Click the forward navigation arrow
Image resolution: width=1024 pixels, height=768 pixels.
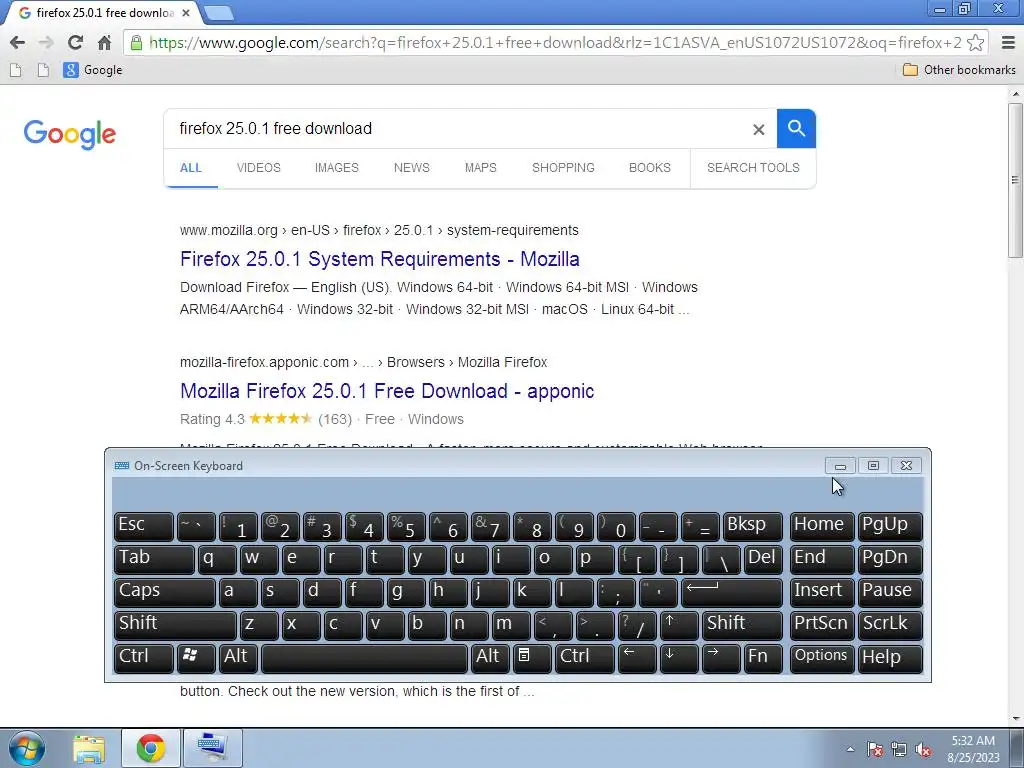(46, 43)
